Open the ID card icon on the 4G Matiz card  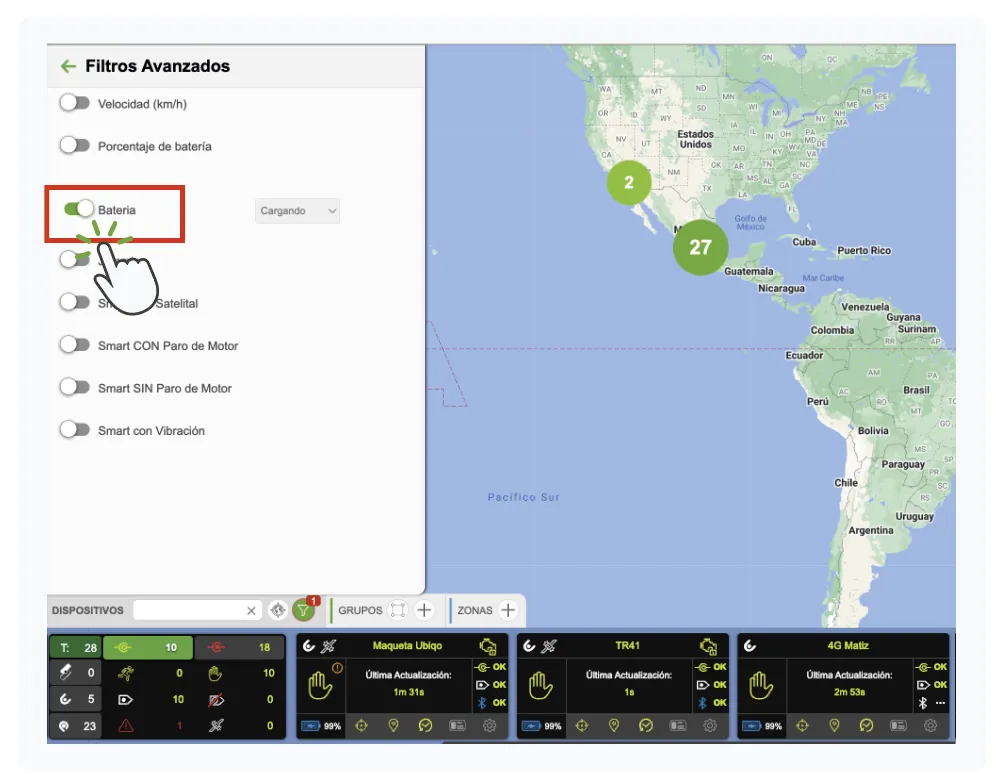[898, 726]
